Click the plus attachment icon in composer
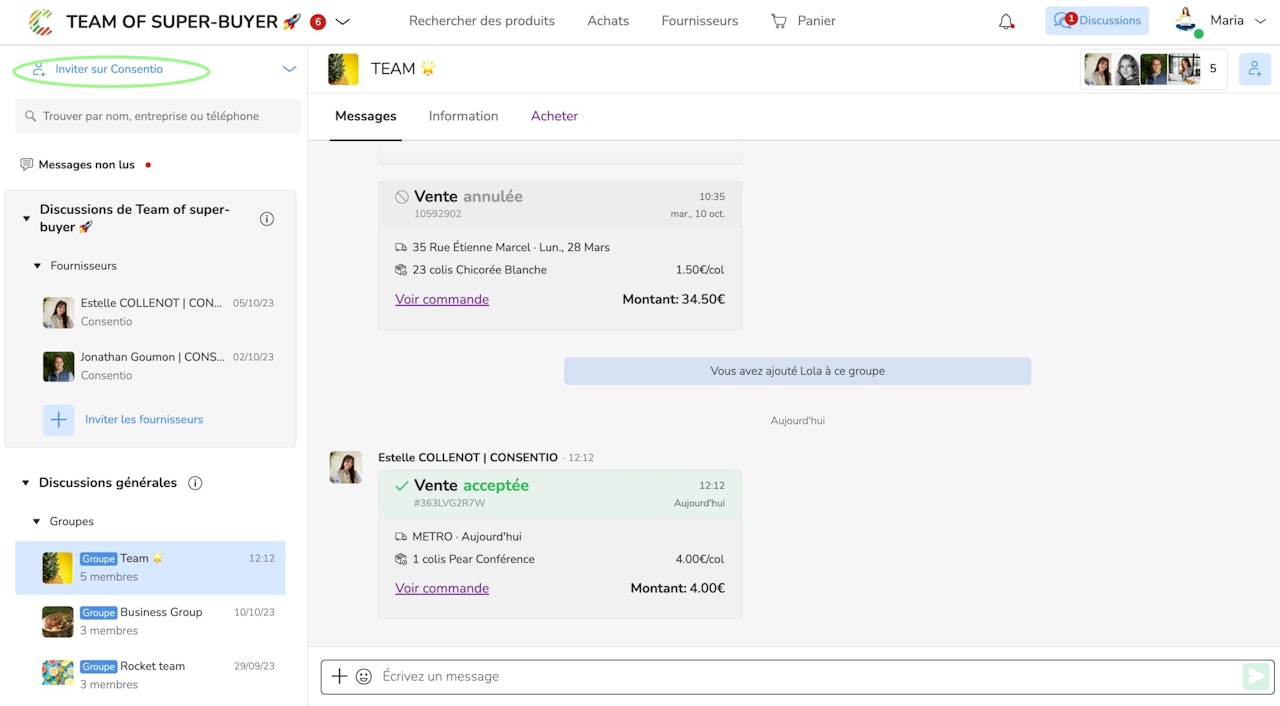This screenshot has width=1280, height=706. click(339, 677)
